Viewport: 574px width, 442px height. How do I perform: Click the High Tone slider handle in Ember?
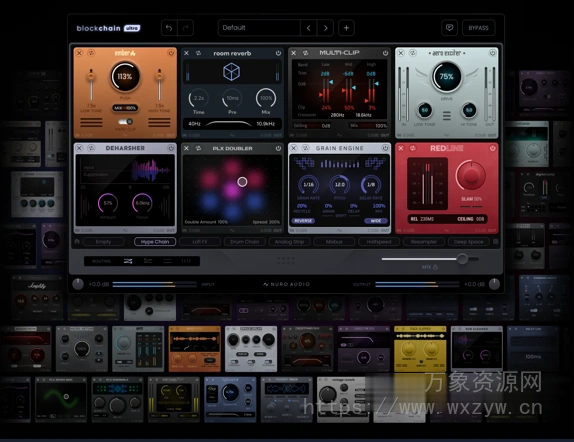click(159, 76)
